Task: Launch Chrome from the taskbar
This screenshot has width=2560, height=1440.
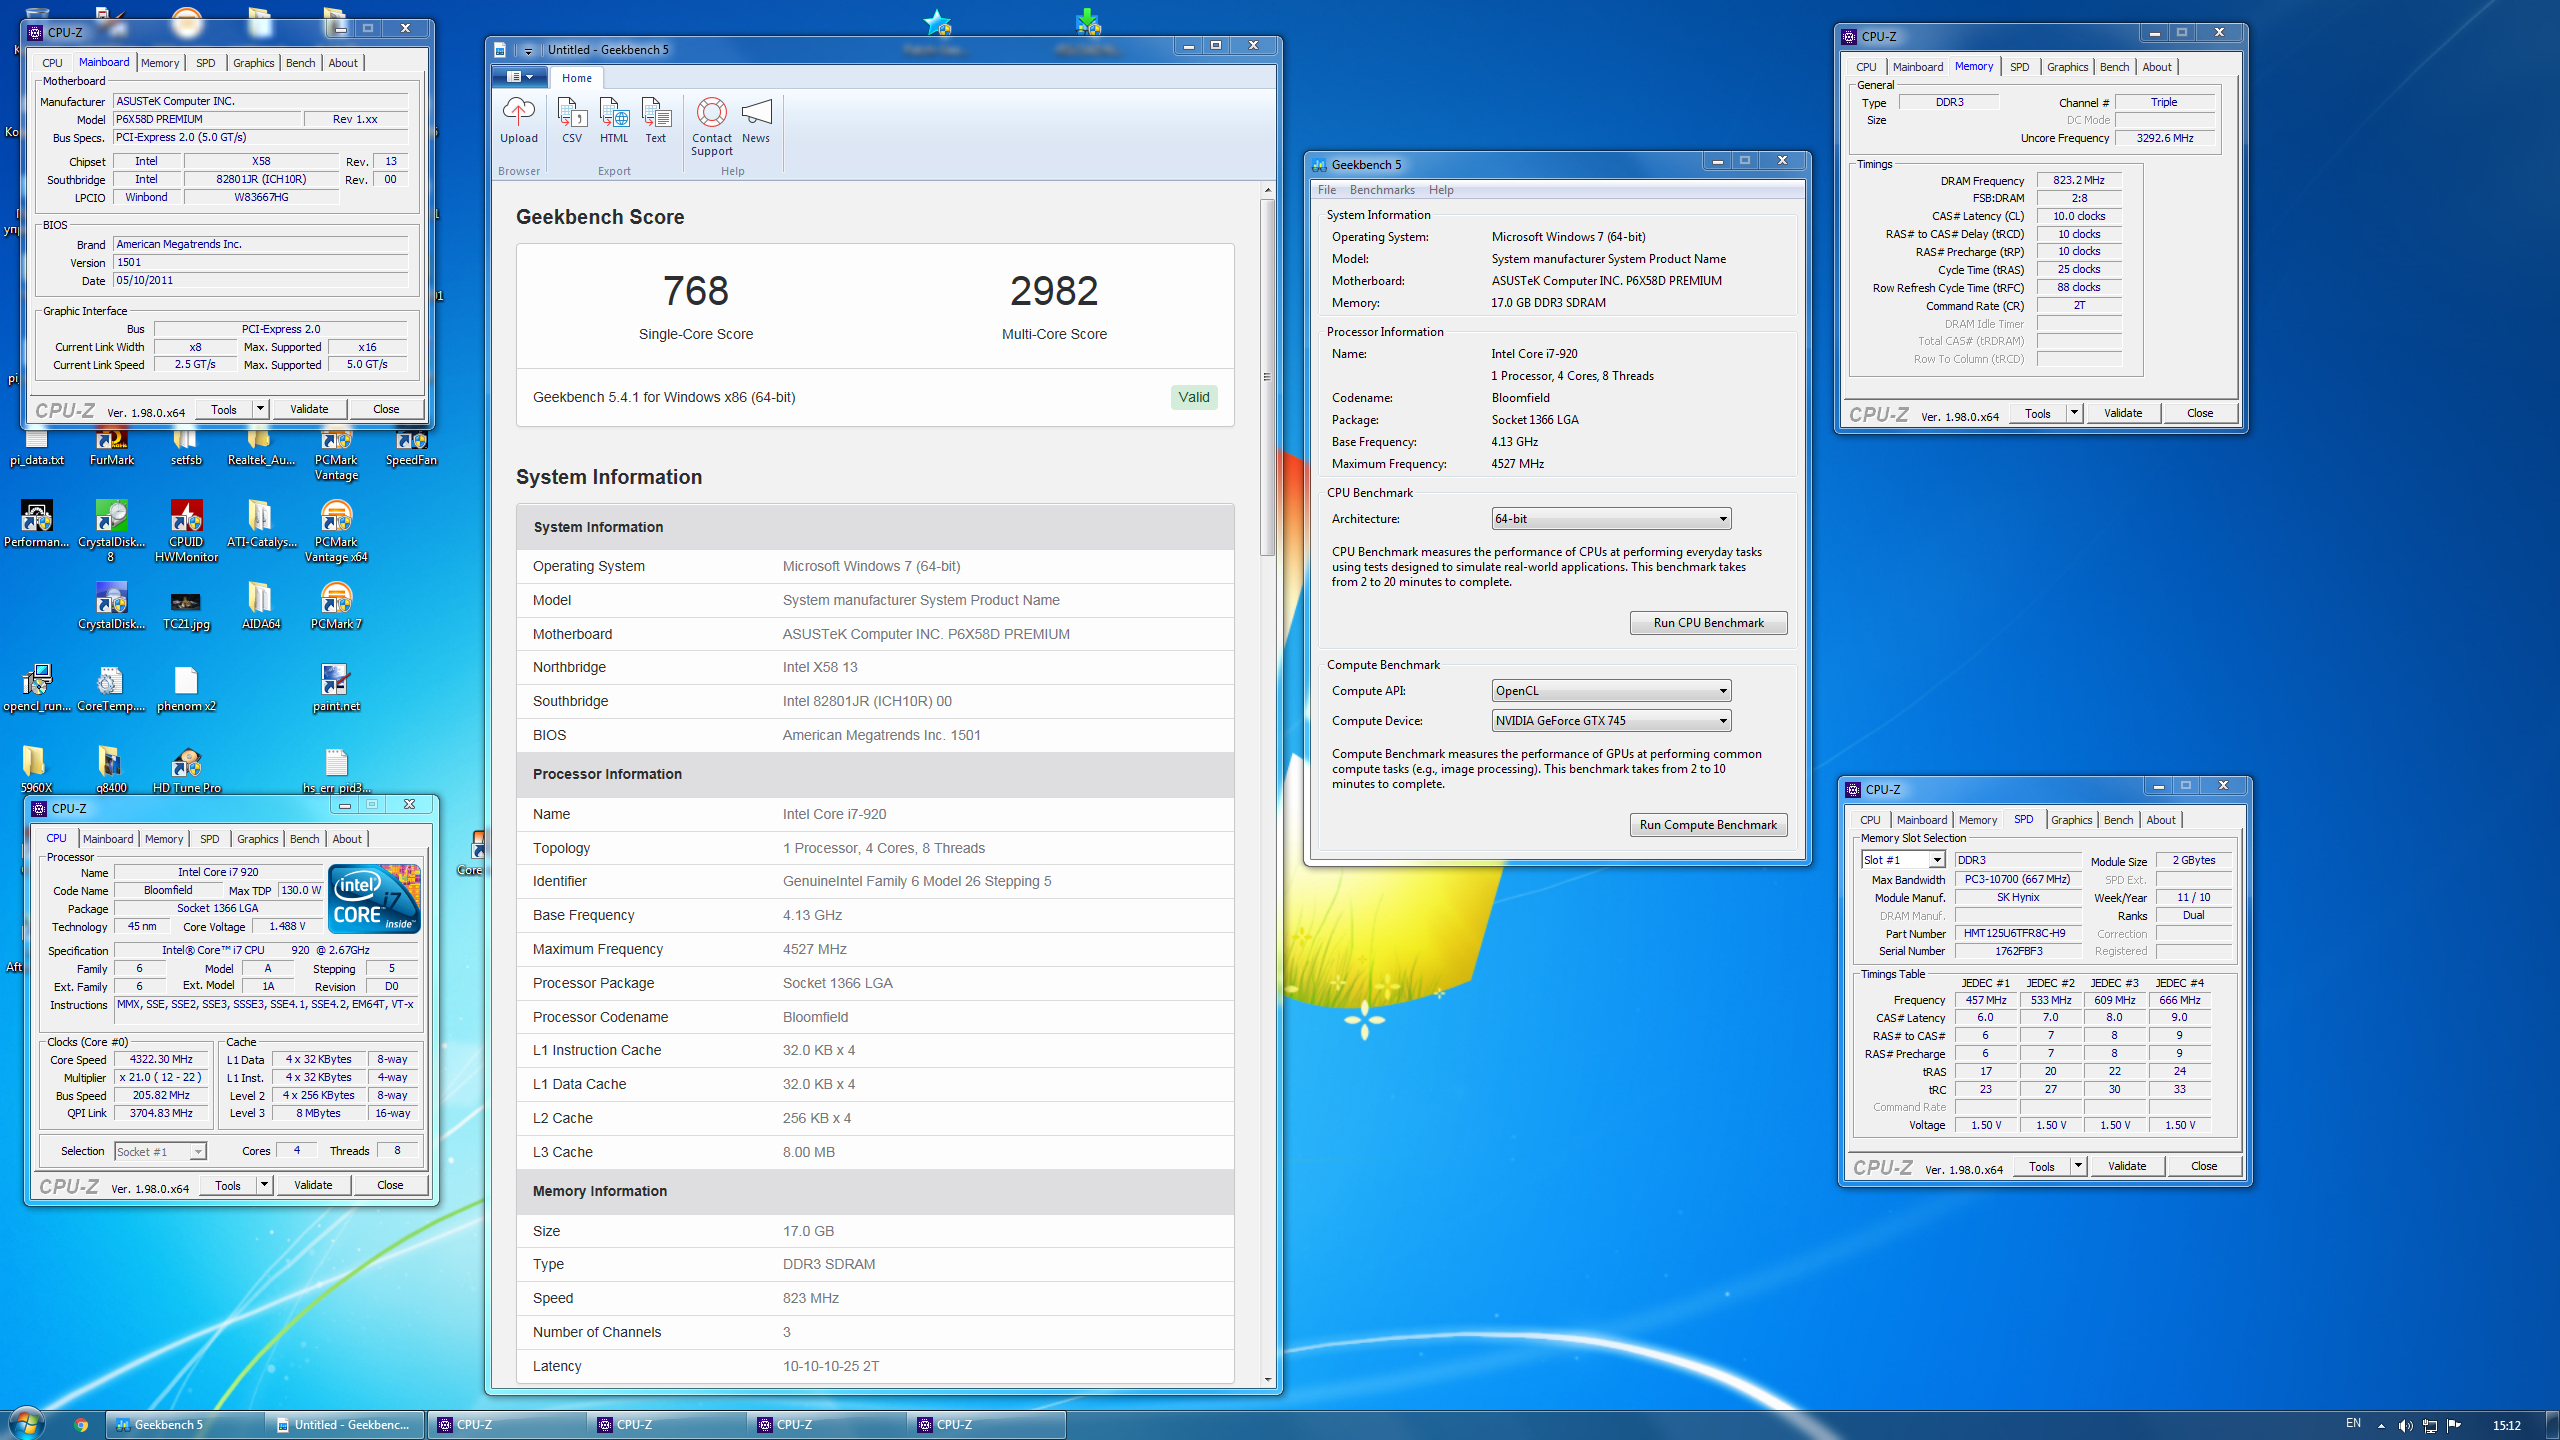Action: coord(81,1425)
